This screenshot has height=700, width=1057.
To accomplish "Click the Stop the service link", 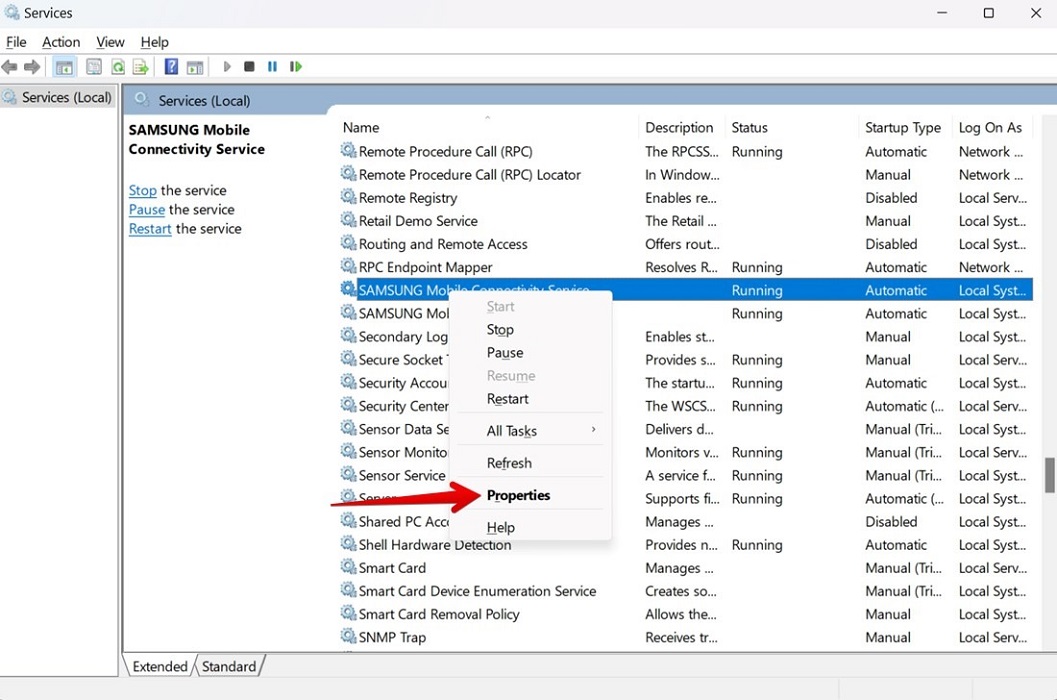I will (x=142, y=190).
